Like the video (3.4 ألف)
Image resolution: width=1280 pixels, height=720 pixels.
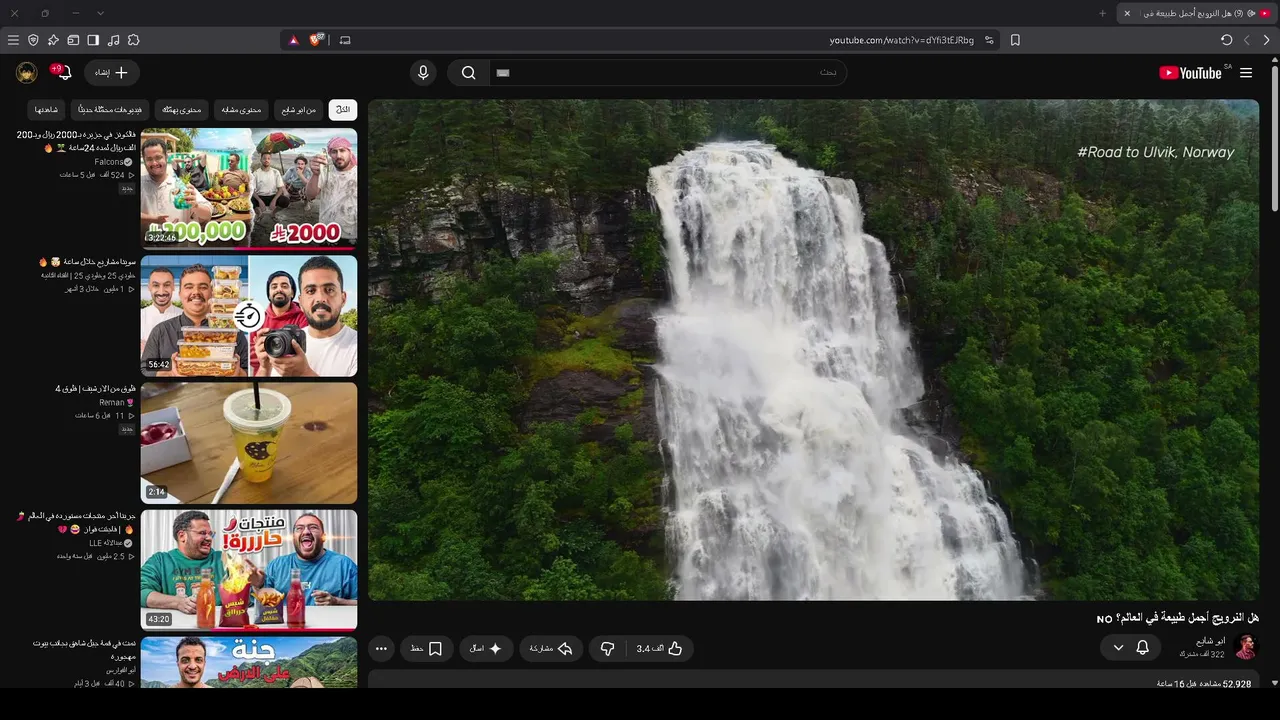(661, 649)
